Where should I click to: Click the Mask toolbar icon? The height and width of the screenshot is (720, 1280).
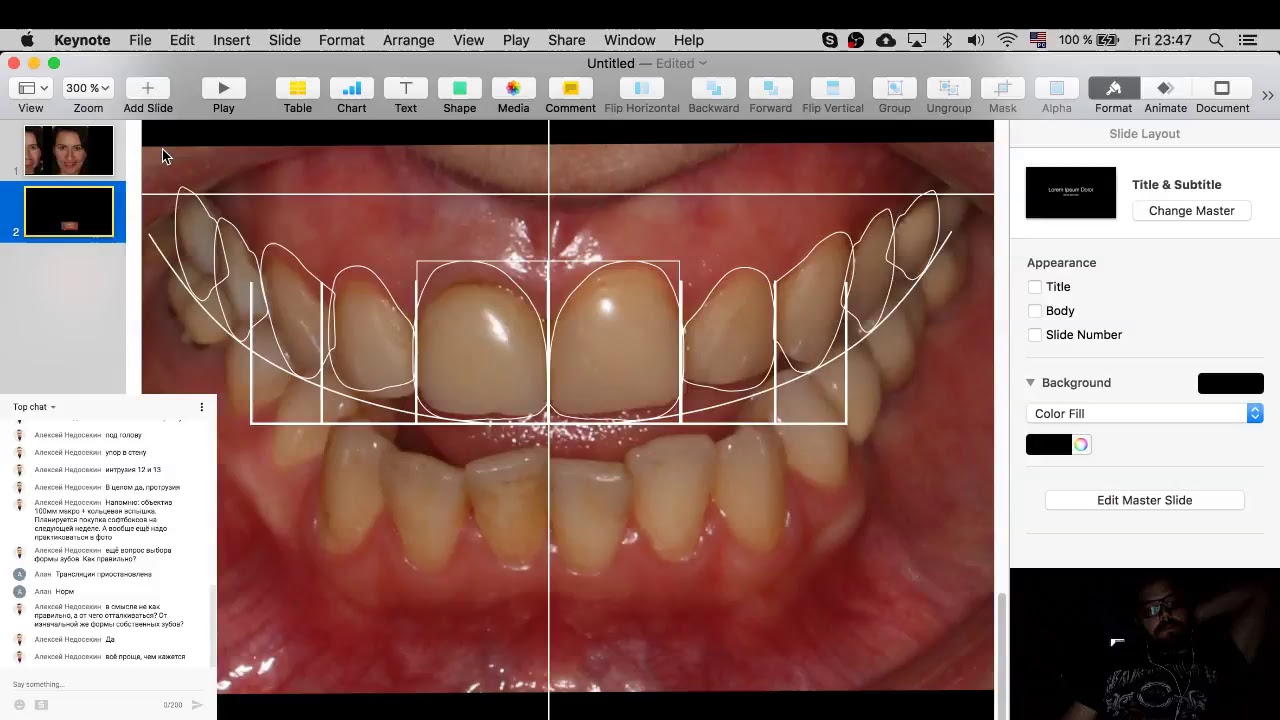(1002, 88)
